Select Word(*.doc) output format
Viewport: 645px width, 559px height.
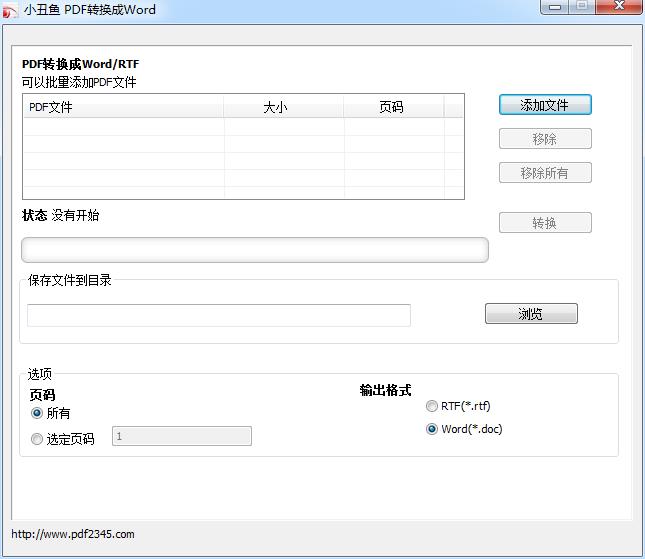432,429
